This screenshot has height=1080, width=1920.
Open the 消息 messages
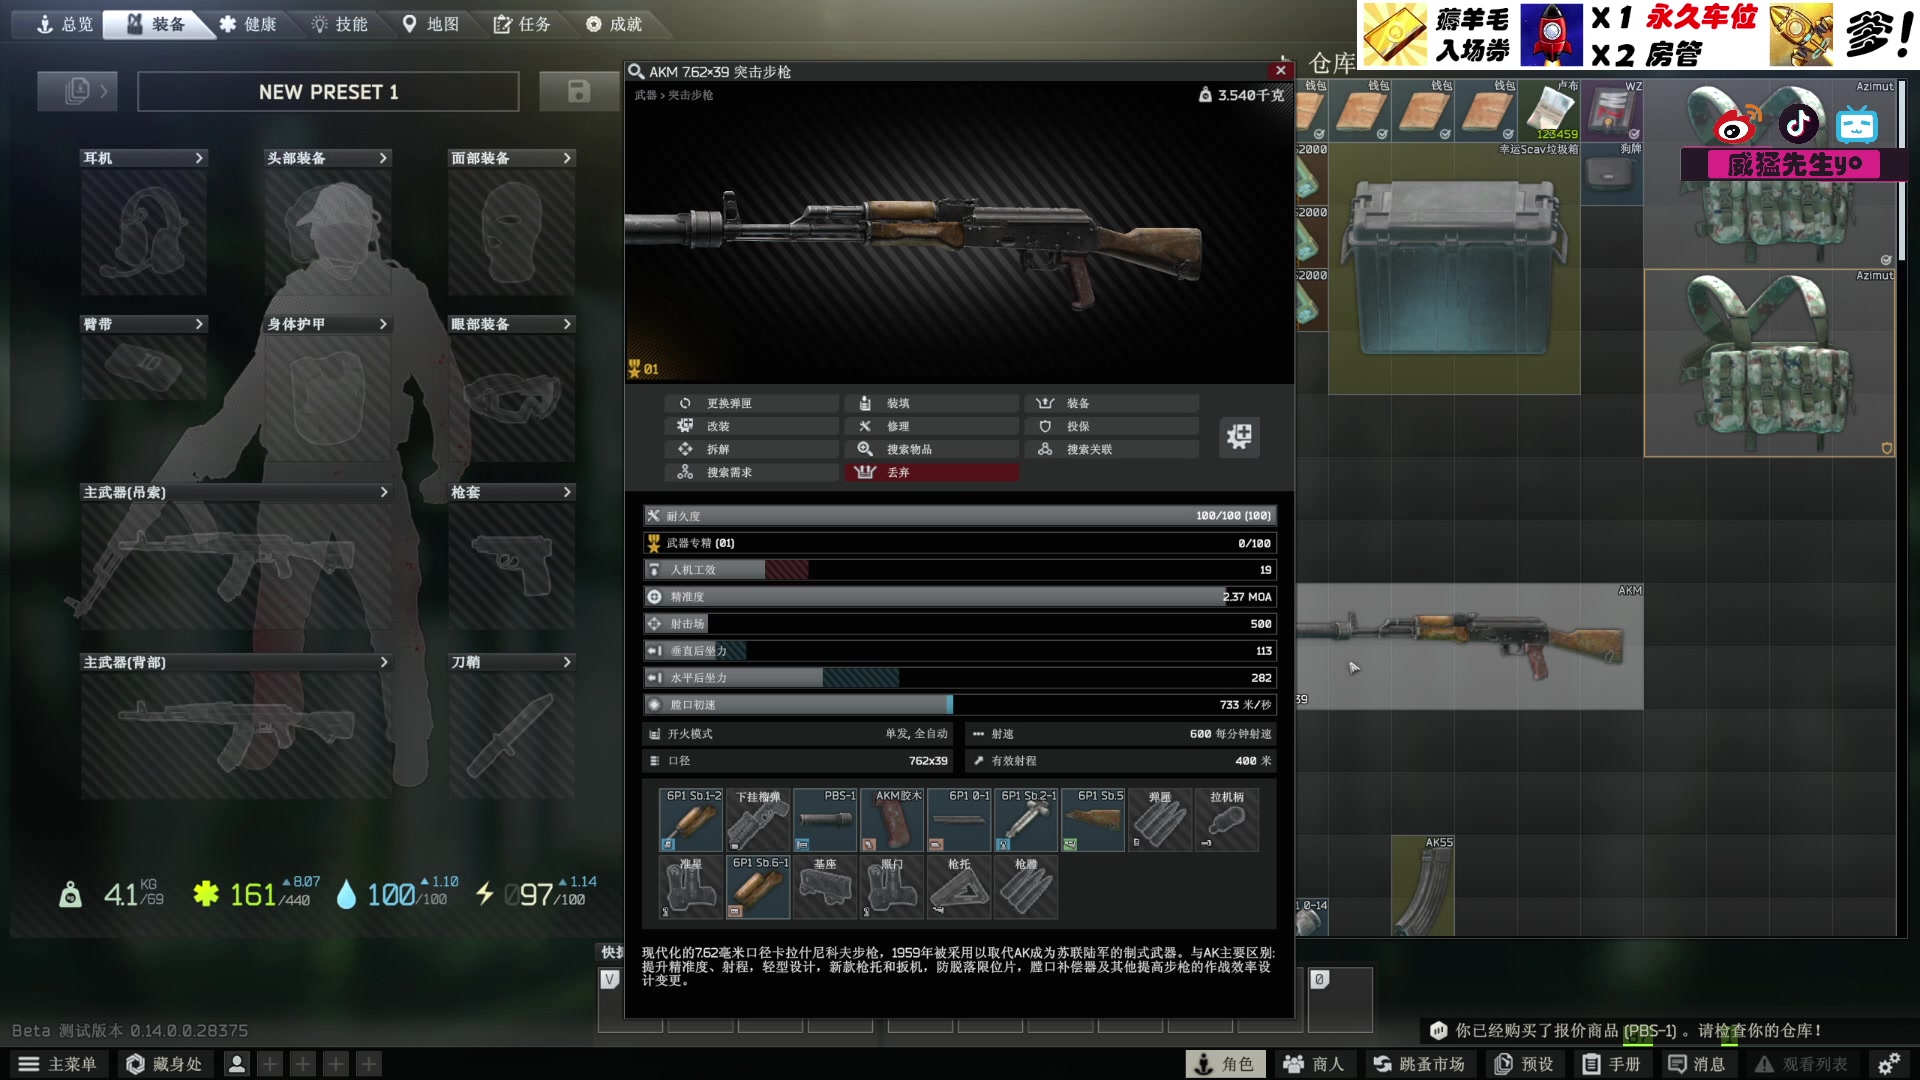click(1698, 1064)
